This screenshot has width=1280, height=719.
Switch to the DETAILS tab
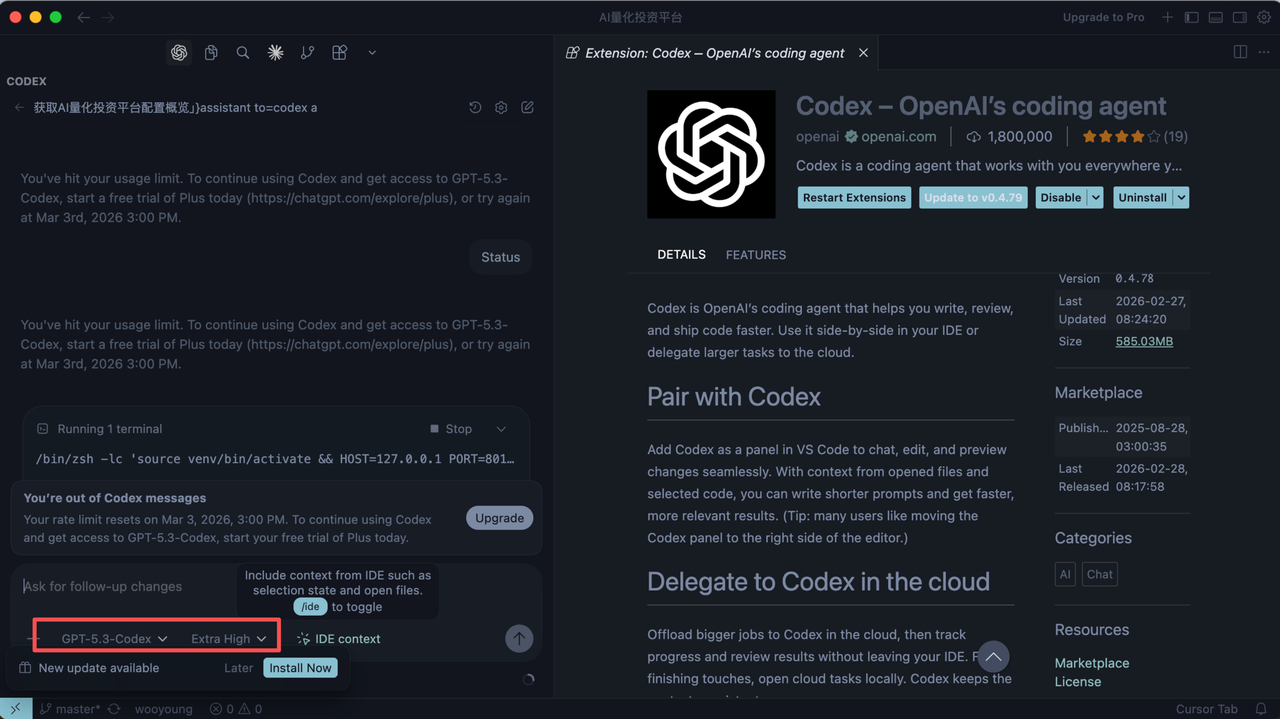[x=682, y=255]
